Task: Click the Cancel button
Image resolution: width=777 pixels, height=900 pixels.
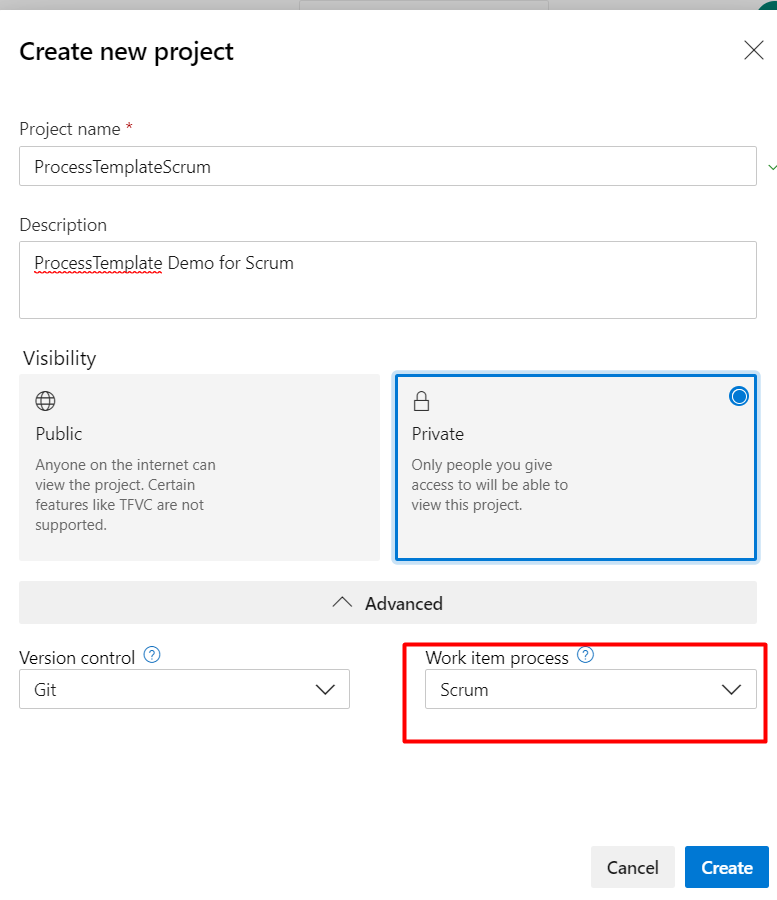Action: point(632,867)
